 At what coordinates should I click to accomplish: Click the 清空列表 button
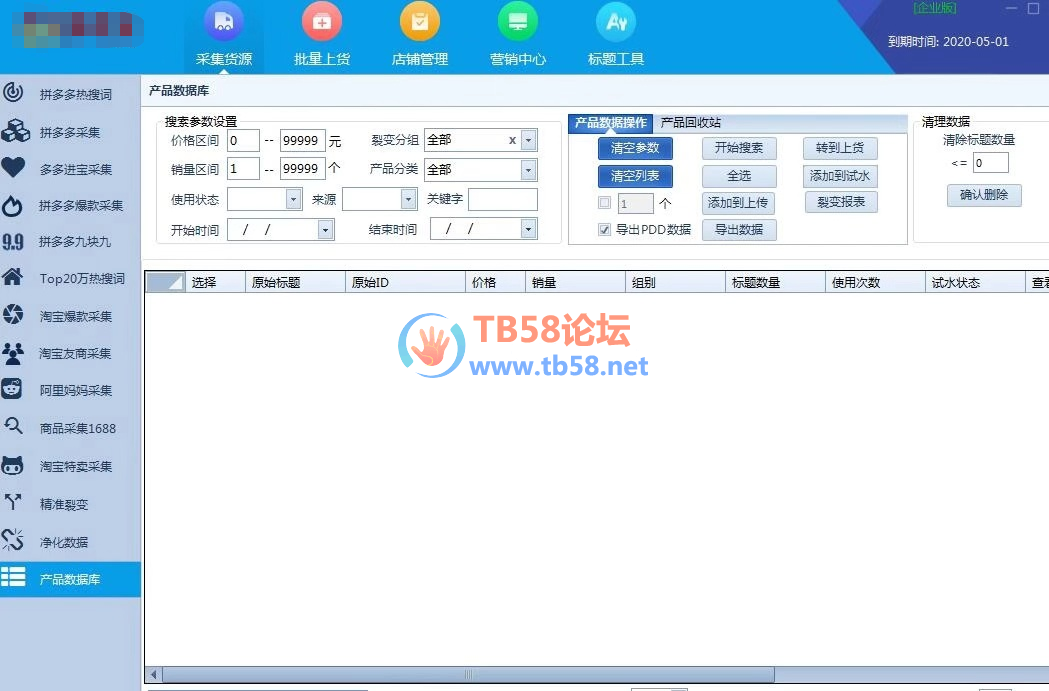[635, 176]
